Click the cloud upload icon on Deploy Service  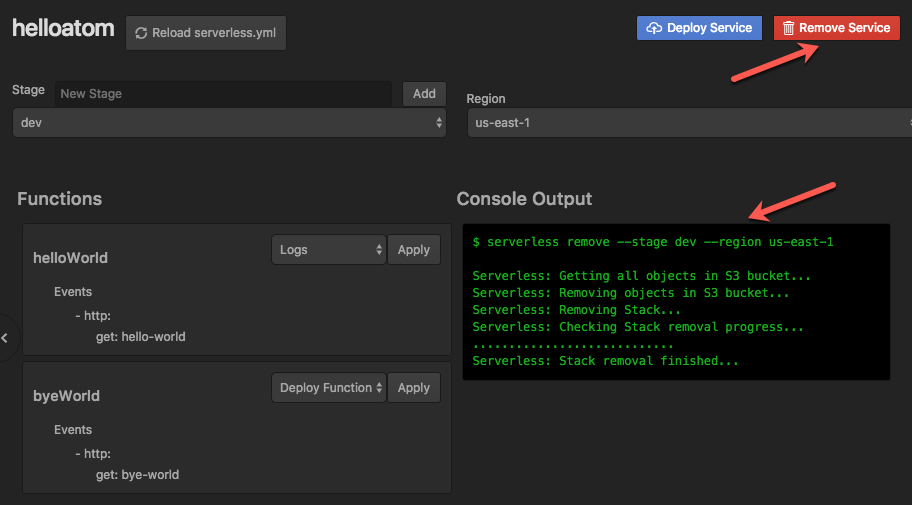click(654, 28)
